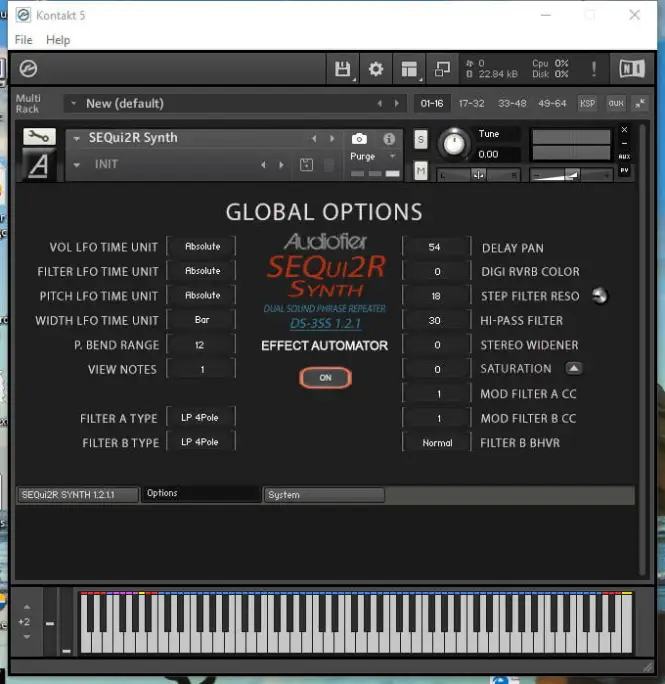Minimize instrument header with minus icon
The height and width of the screenshot is (684, 665).
624,143
